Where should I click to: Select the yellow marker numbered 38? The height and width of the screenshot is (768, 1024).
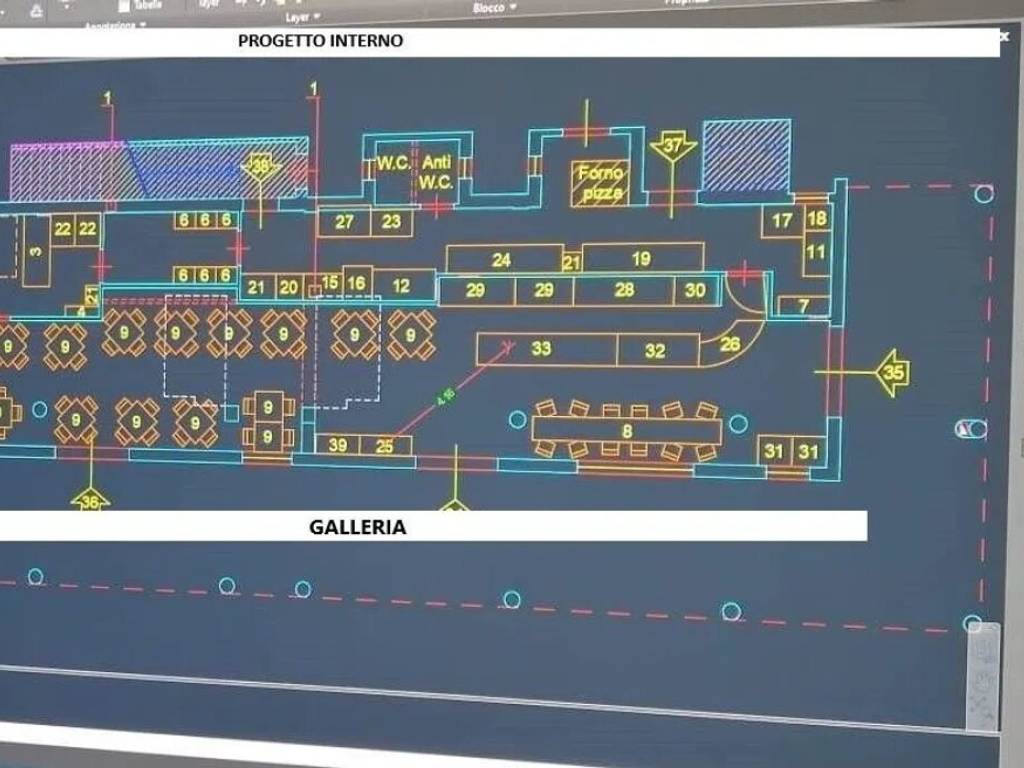261,167
